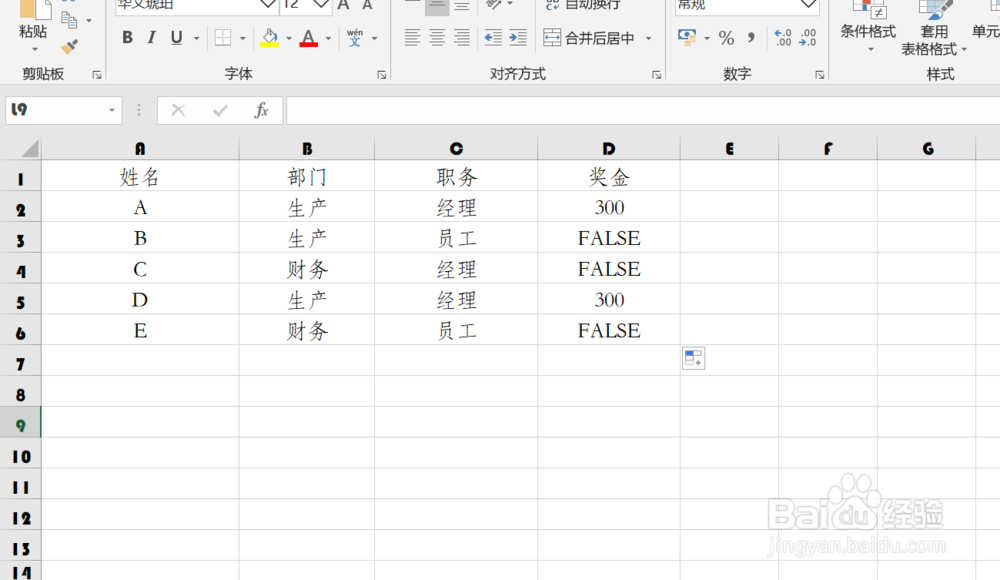The image size is (1000, 580).
Task: Select header cell 姓名
Action: point(140,176)
